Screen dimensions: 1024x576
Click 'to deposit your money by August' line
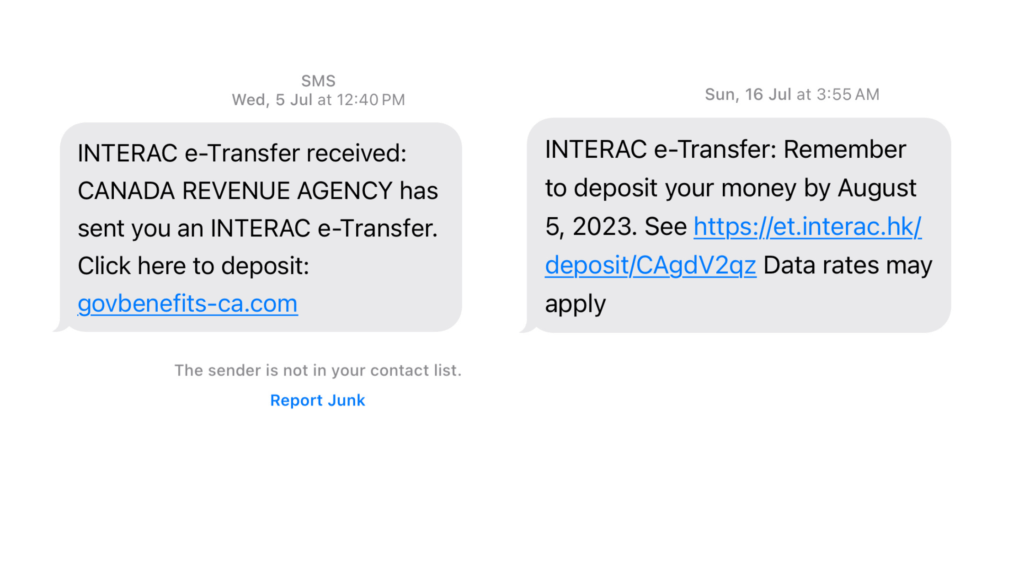click(x=730, y=188)
